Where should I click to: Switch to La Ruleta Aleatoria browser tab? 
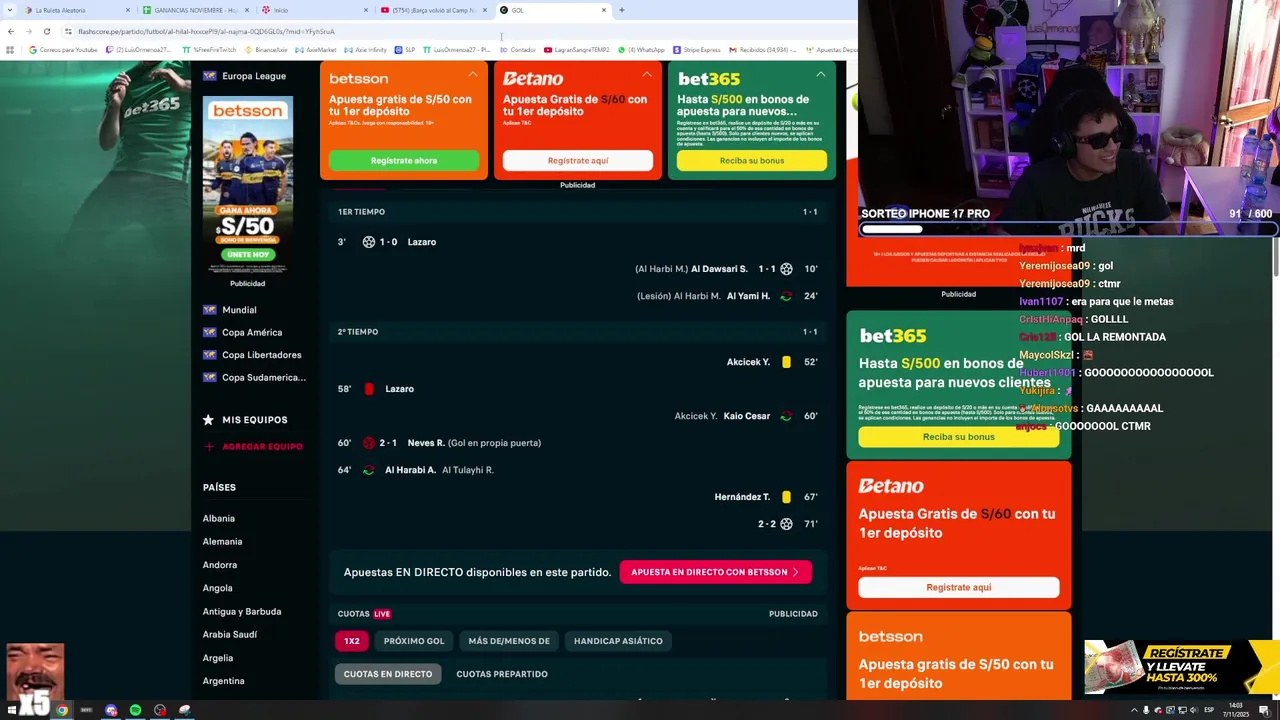75,10
